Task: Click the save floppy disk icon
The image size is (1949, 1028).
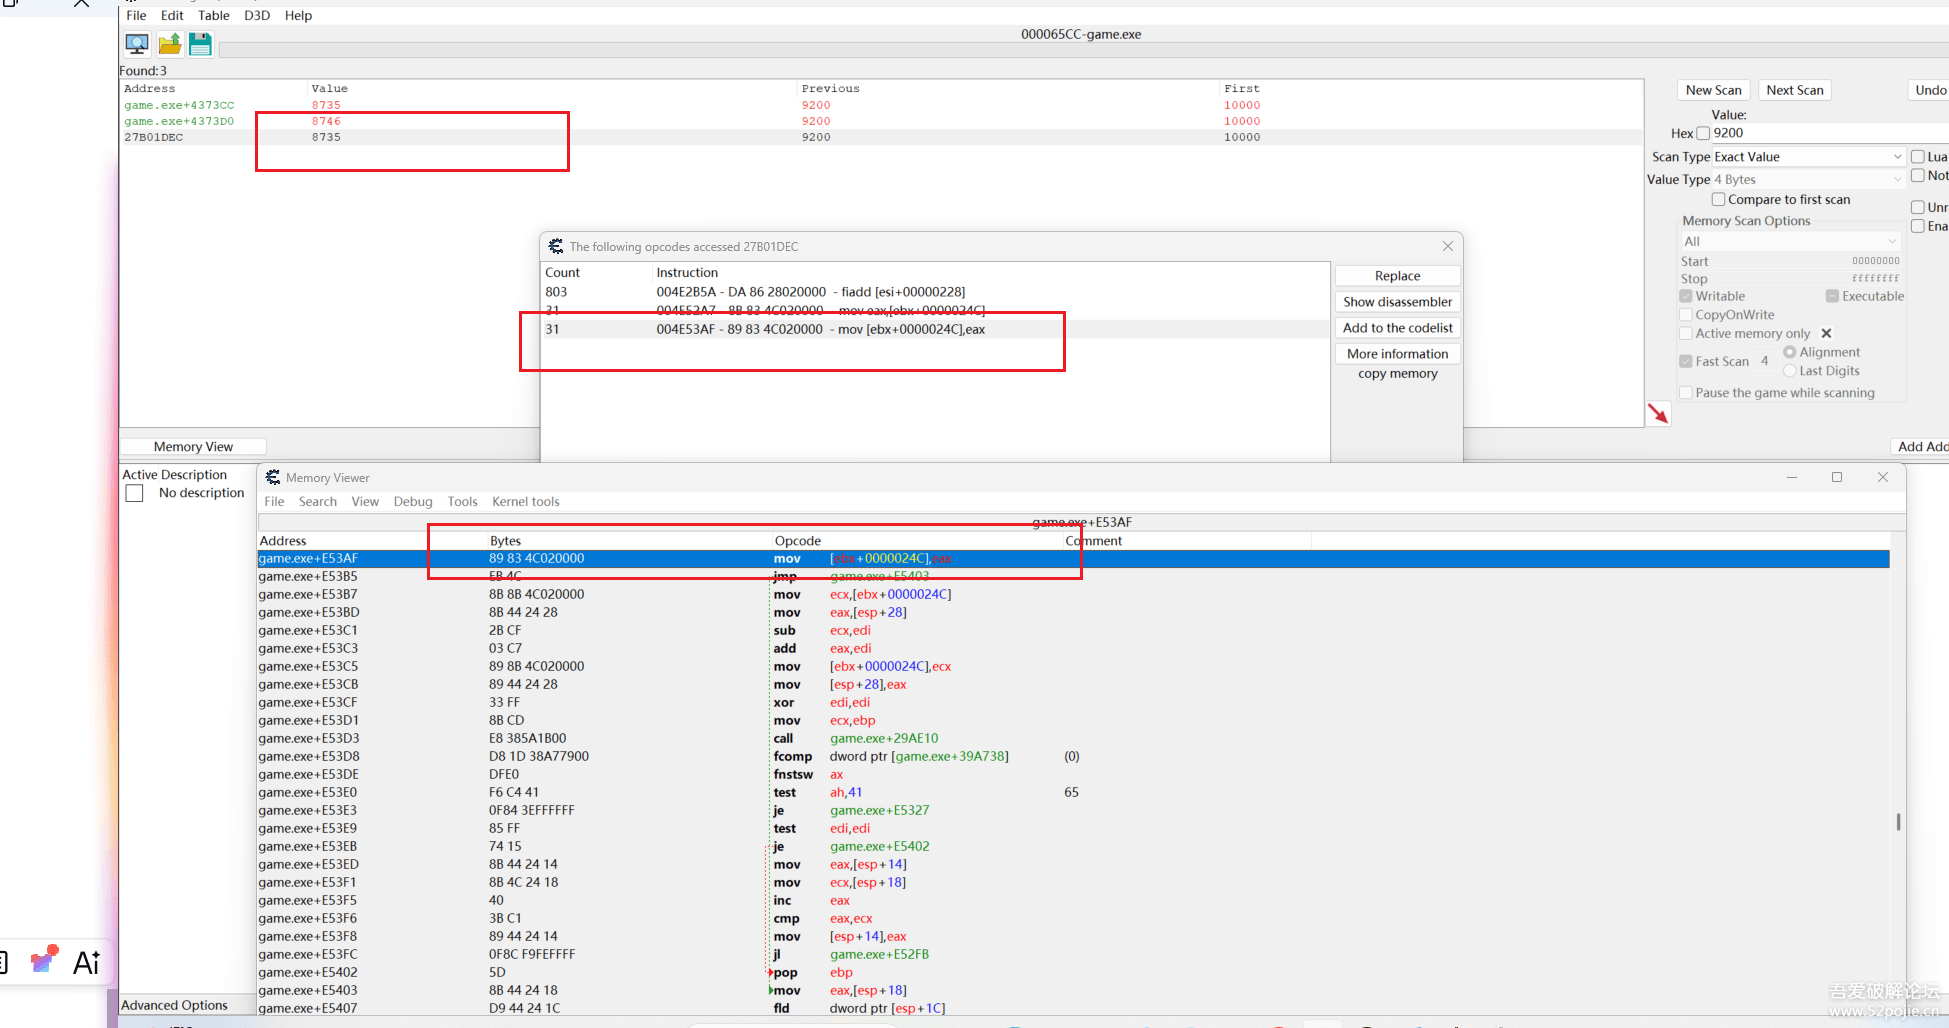Action: tap(201, 43)
